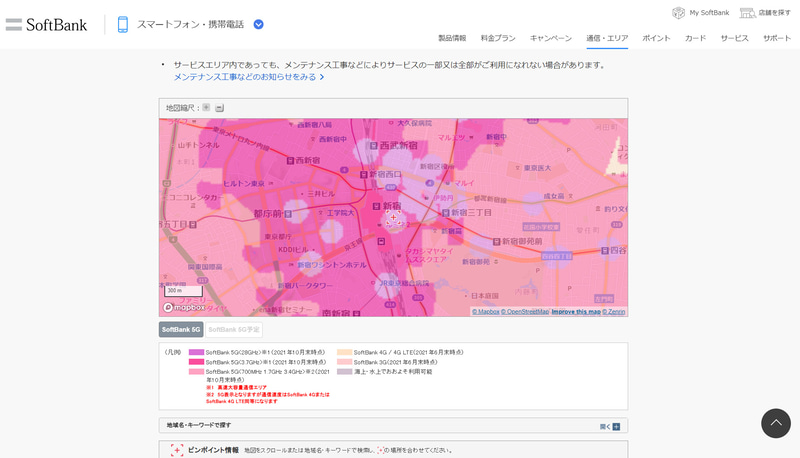The height and width of the screenshot is (458, 800).
Task: Click the タカシマヤタイムズスクエア label on map
Action: [x=429, y=255]
